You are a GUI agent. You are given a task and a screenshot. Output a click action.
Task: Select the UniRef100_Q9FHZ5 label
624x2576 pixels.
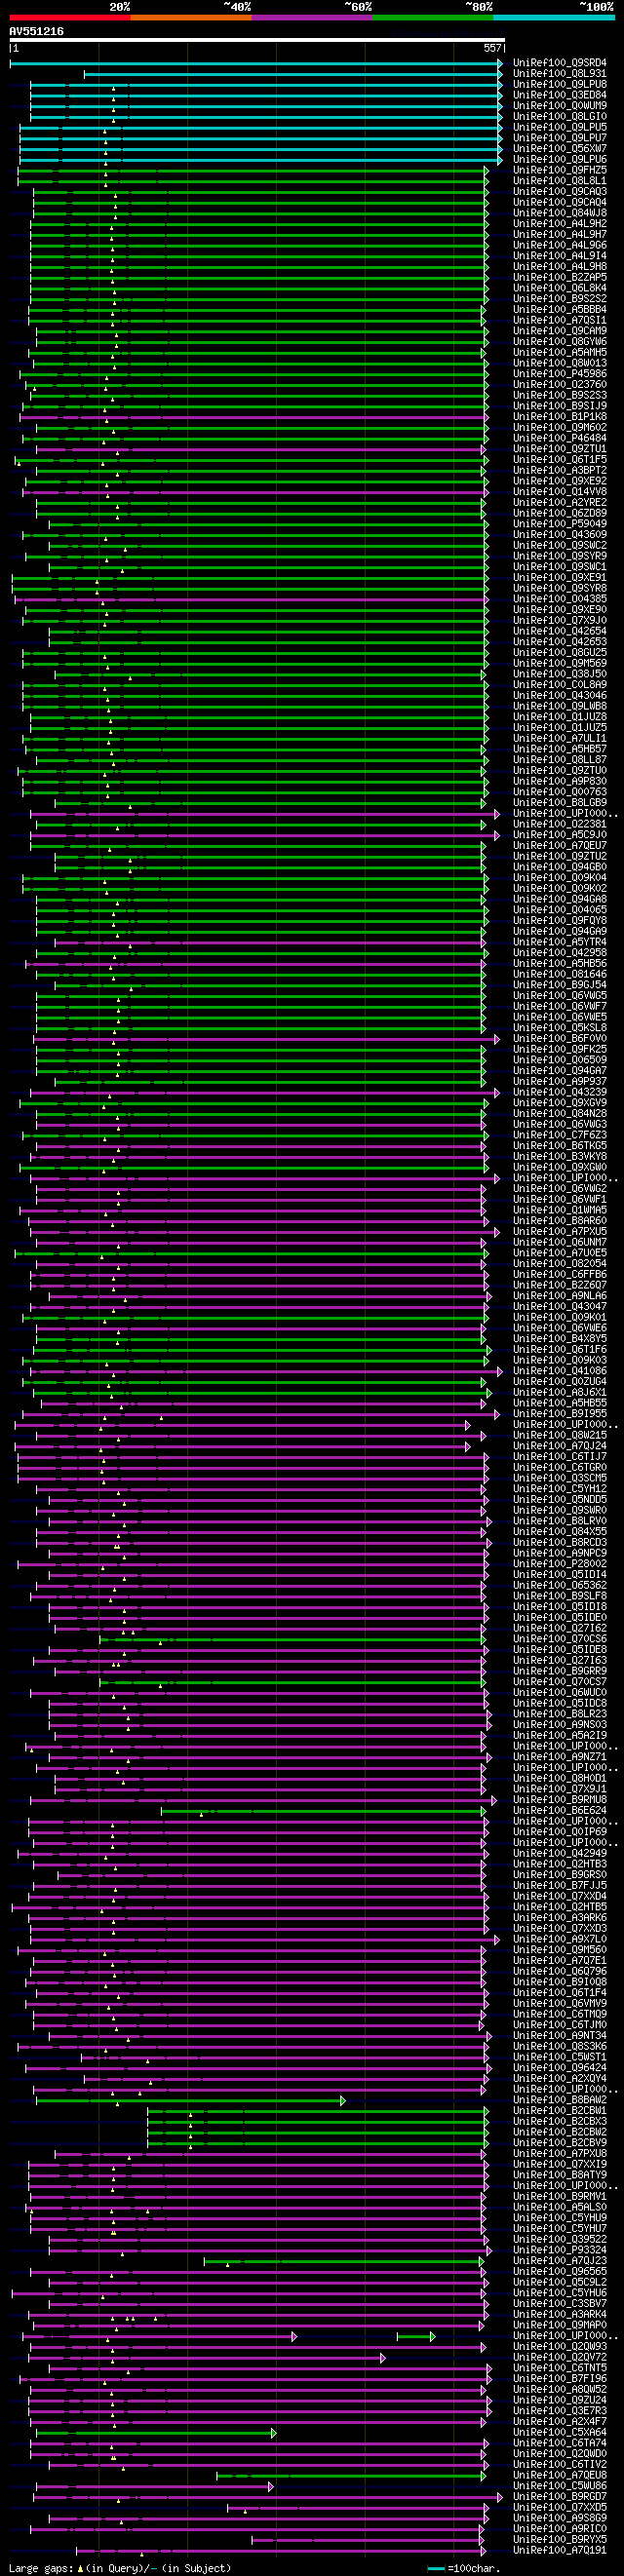click(560, 170)
